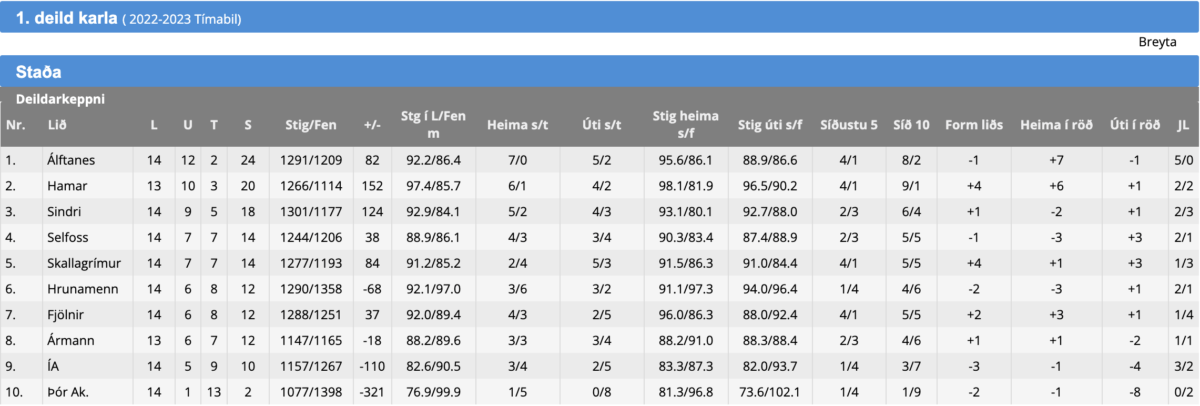Click the Breyta link
Image resolution: width=1200 pixels, height=406 pixels.
[1157, 43]
